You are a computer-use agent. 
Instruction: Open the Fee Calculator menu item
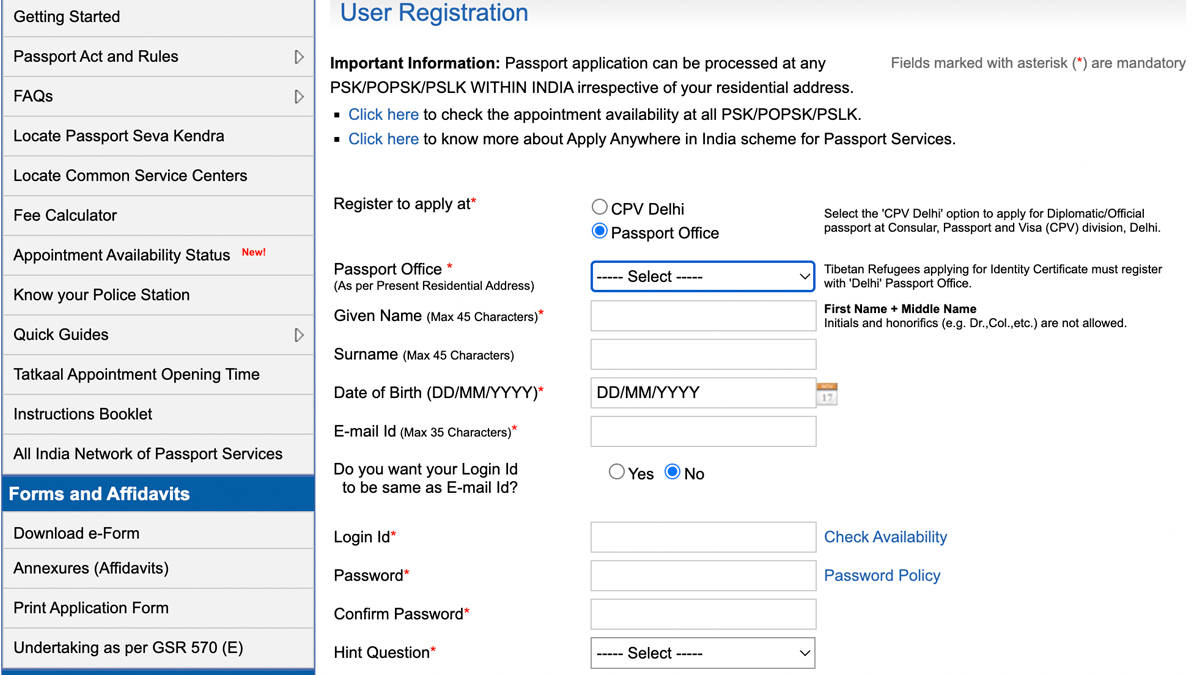[158, 216]
